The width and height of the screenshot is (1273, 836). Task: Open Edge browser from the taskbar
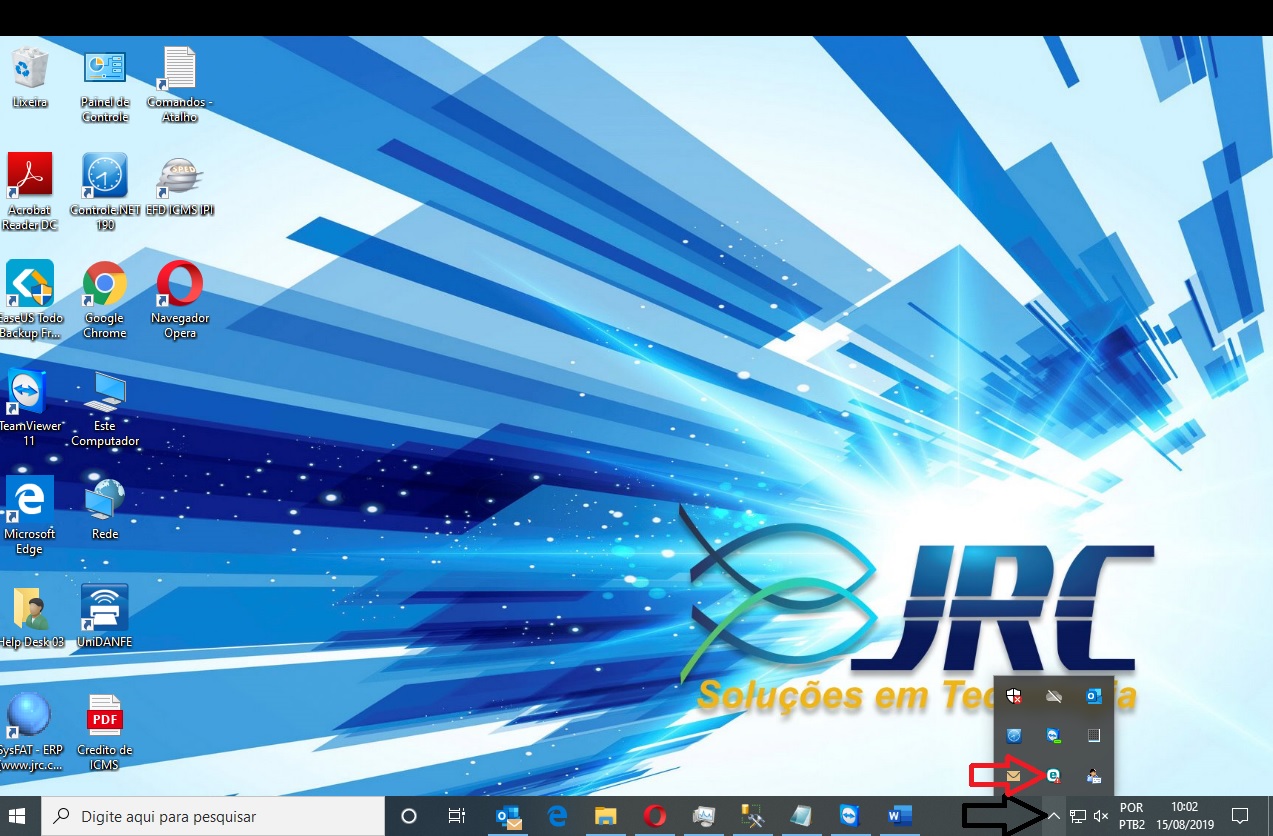[x=558, y=816]
